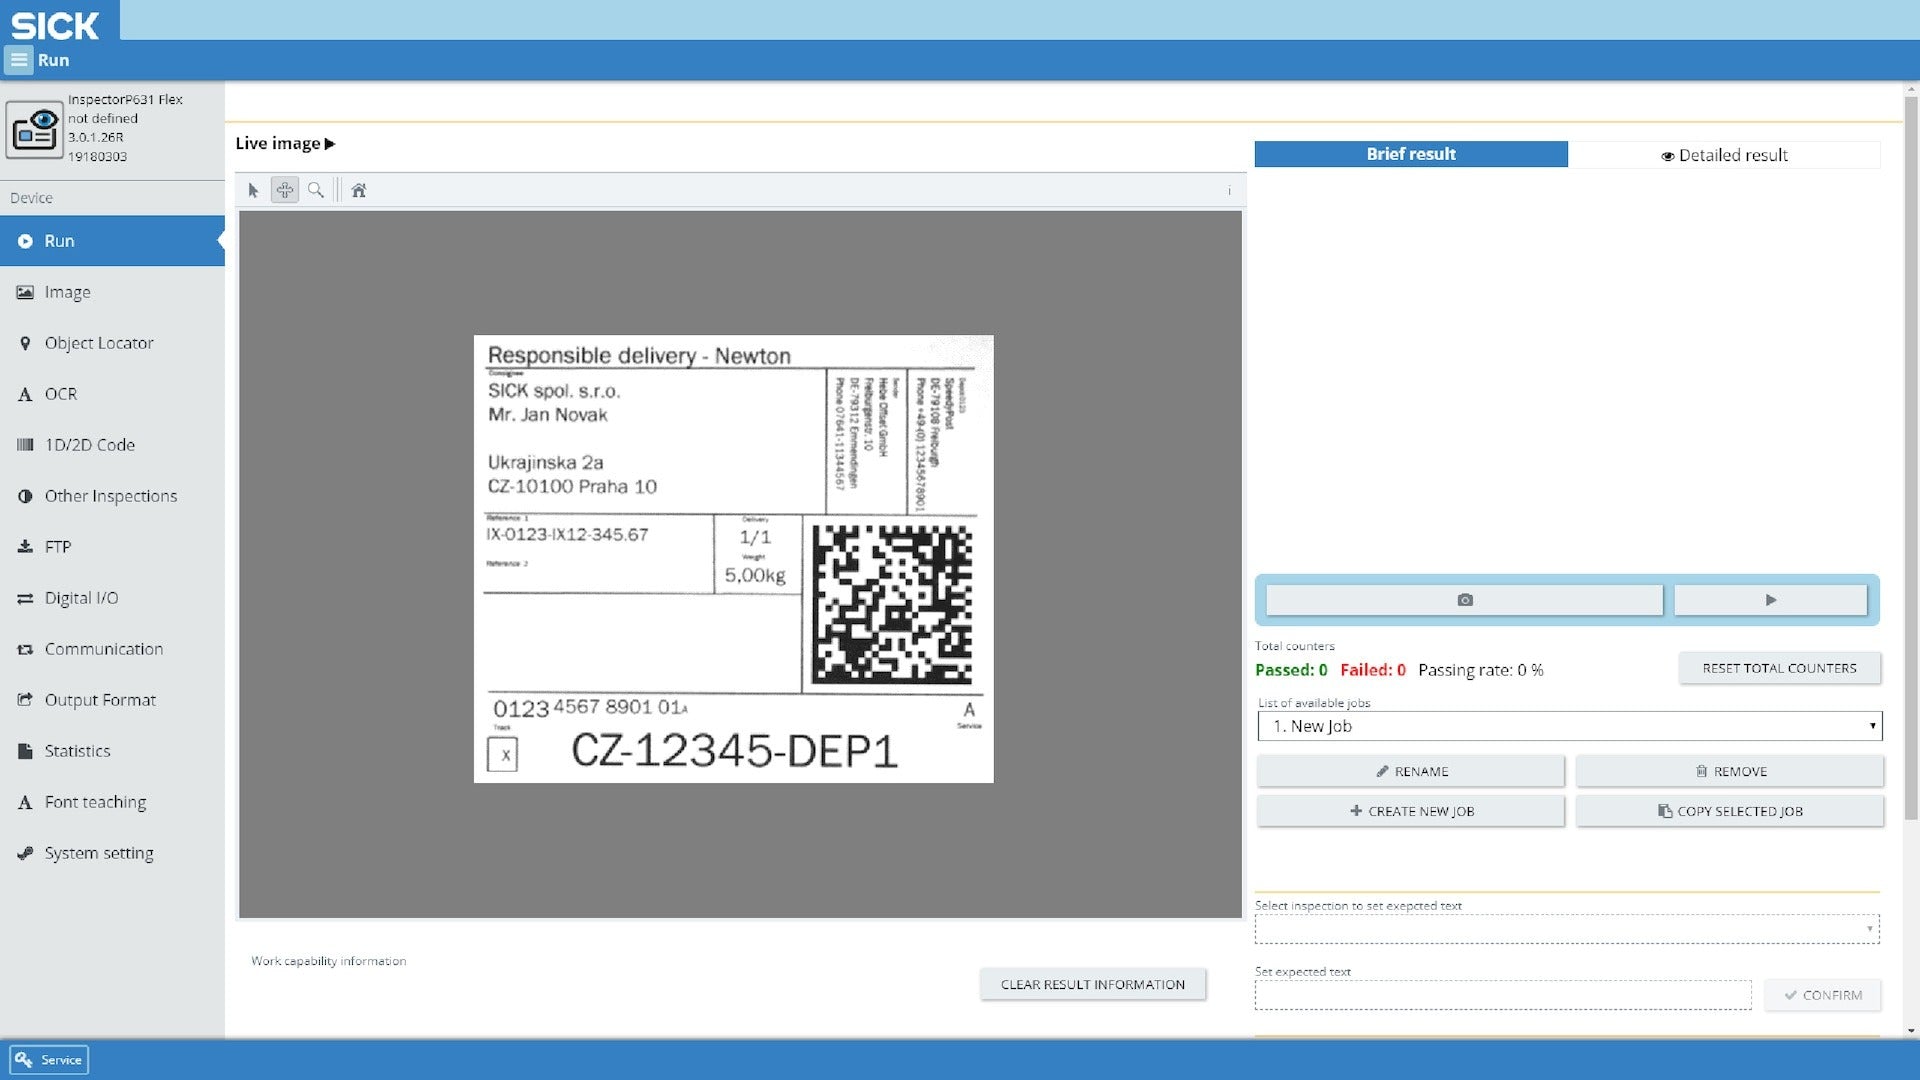
Task: Switch to Brief result tab
Action: [x=1410, y=154]
